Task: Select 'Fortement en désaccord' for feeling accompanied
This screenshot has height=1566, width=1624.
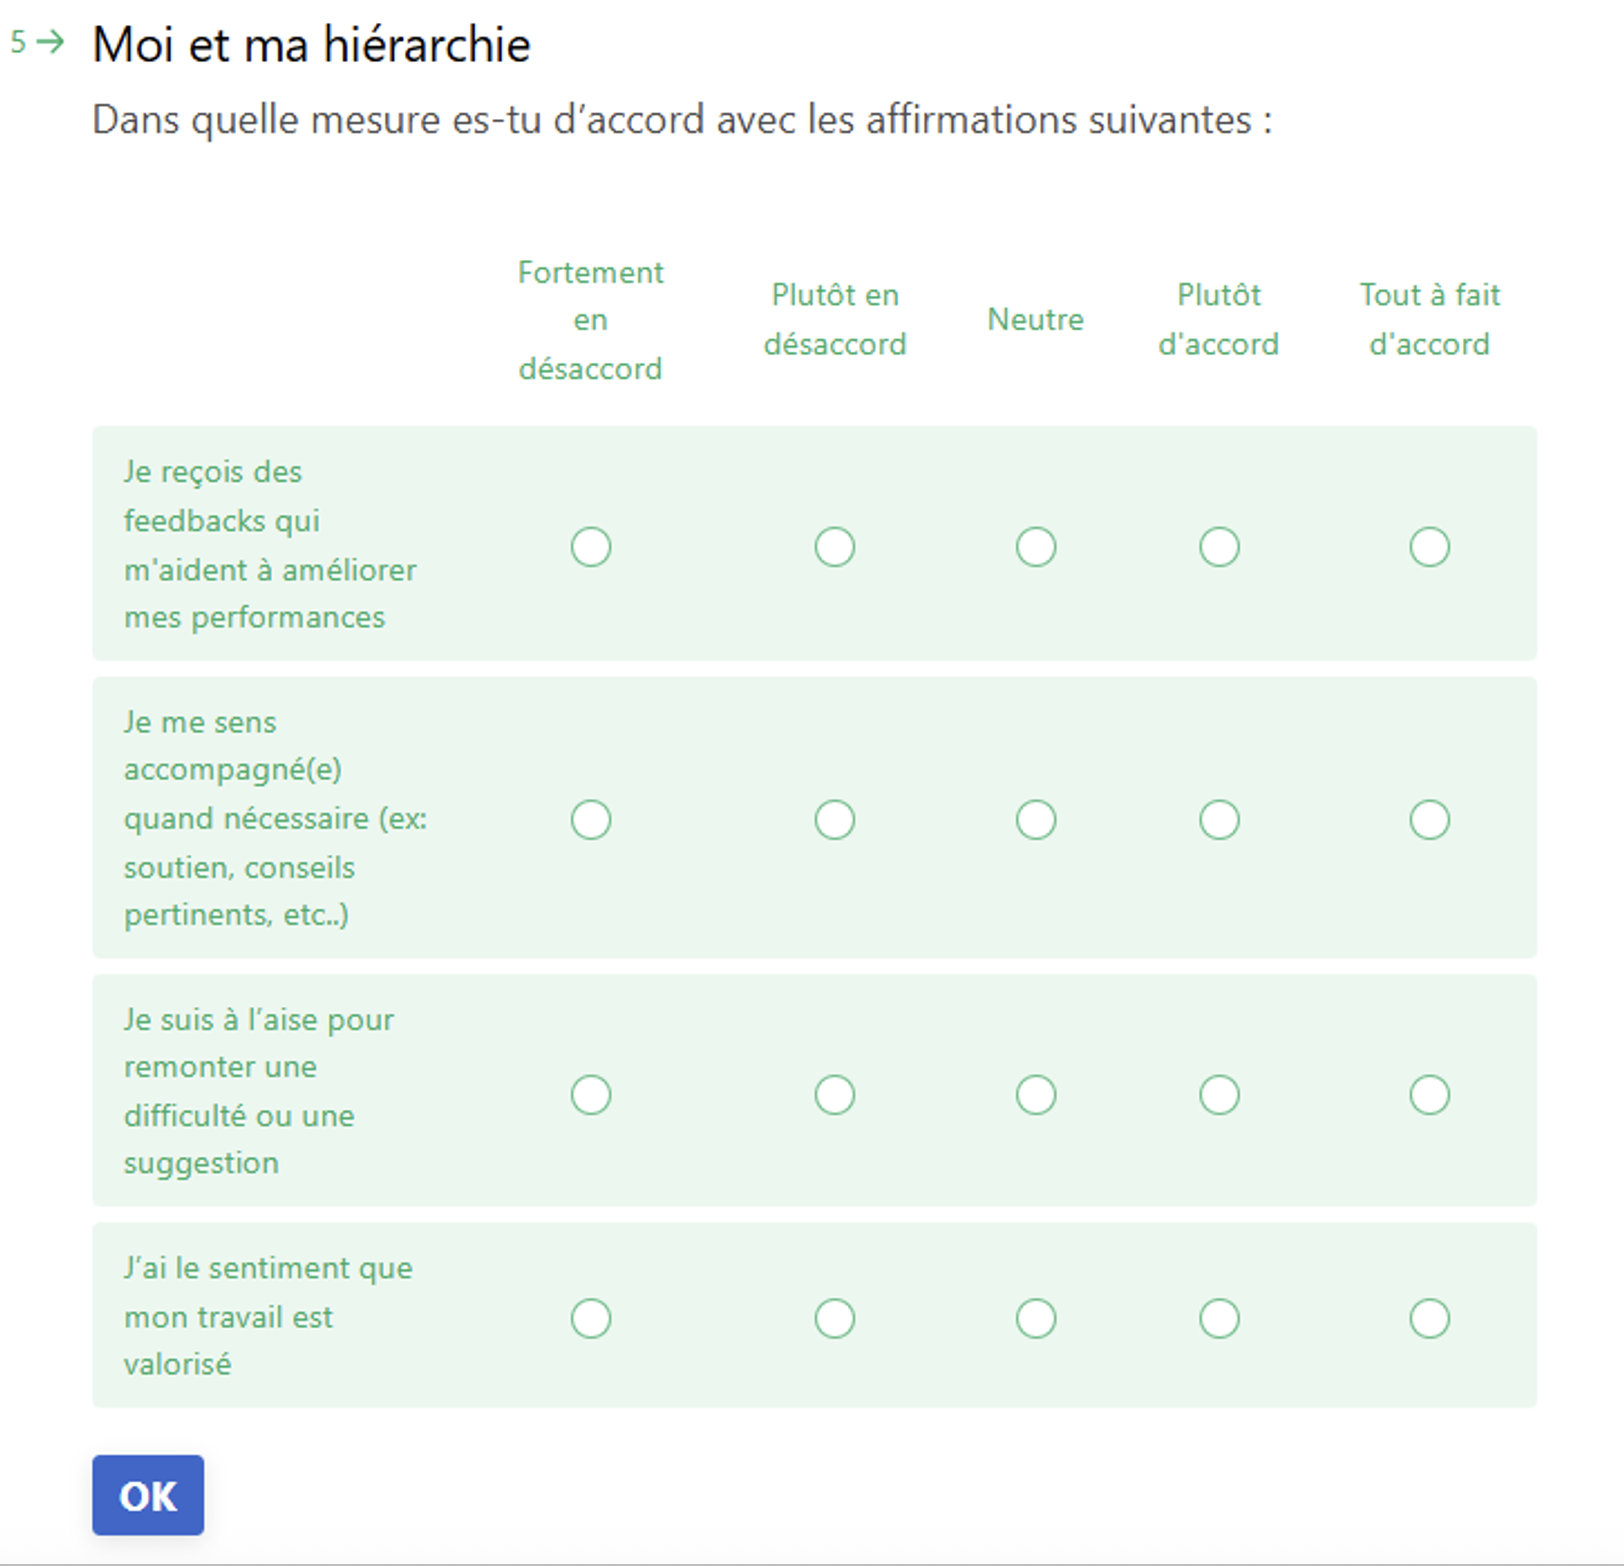Action: pyautogui.click(x=590, y=819)
